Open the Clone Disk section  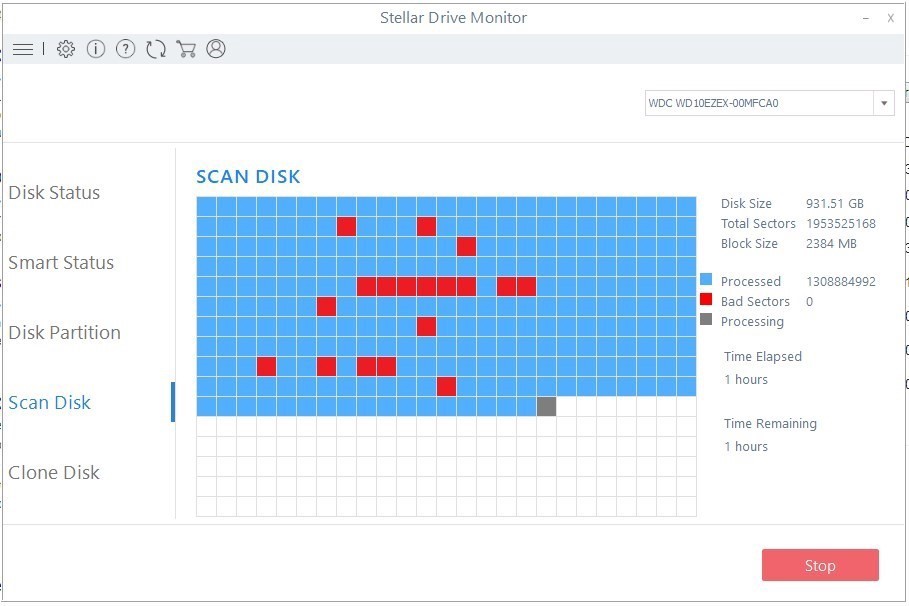coord(54,473)
